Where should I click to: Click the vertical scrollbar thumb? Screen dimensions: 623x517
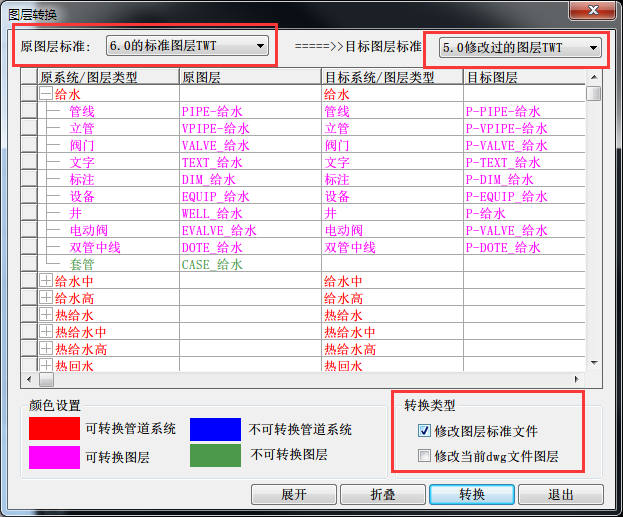pyautogui.click(x=594, y=93)
